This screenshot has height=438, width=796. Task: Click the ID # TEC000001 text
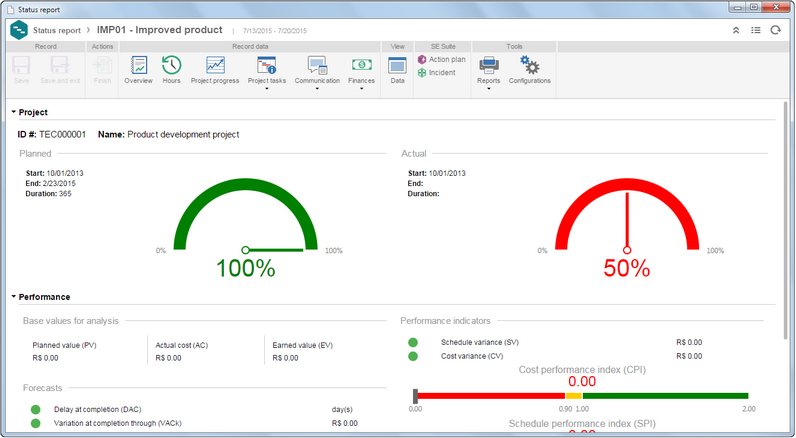52,134
